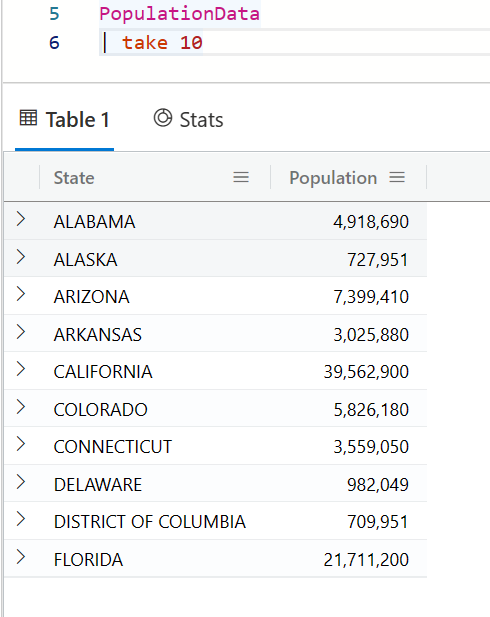Expand the ARIZONA row
This screenshot has width=490, height=617.
click(21, 294)
